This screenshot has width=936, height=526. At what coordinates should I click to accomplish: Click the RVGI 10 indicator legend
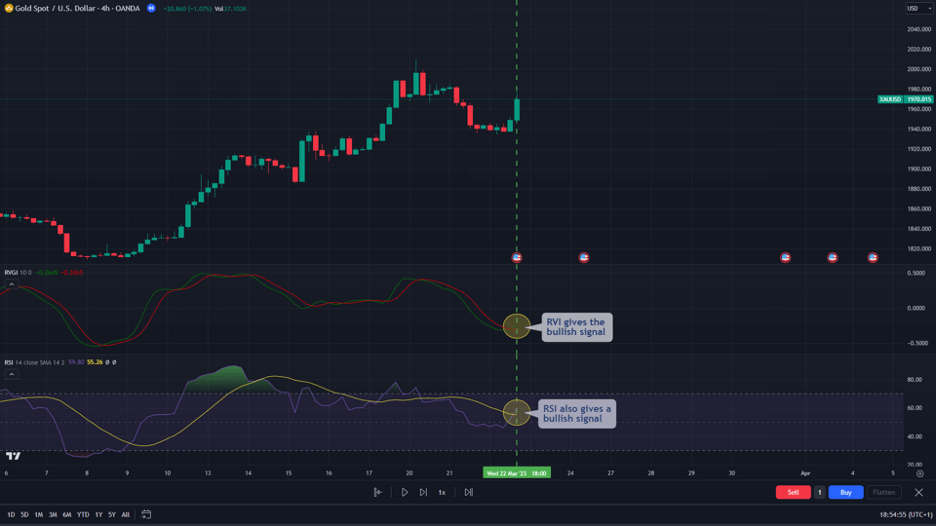(18, 273)
